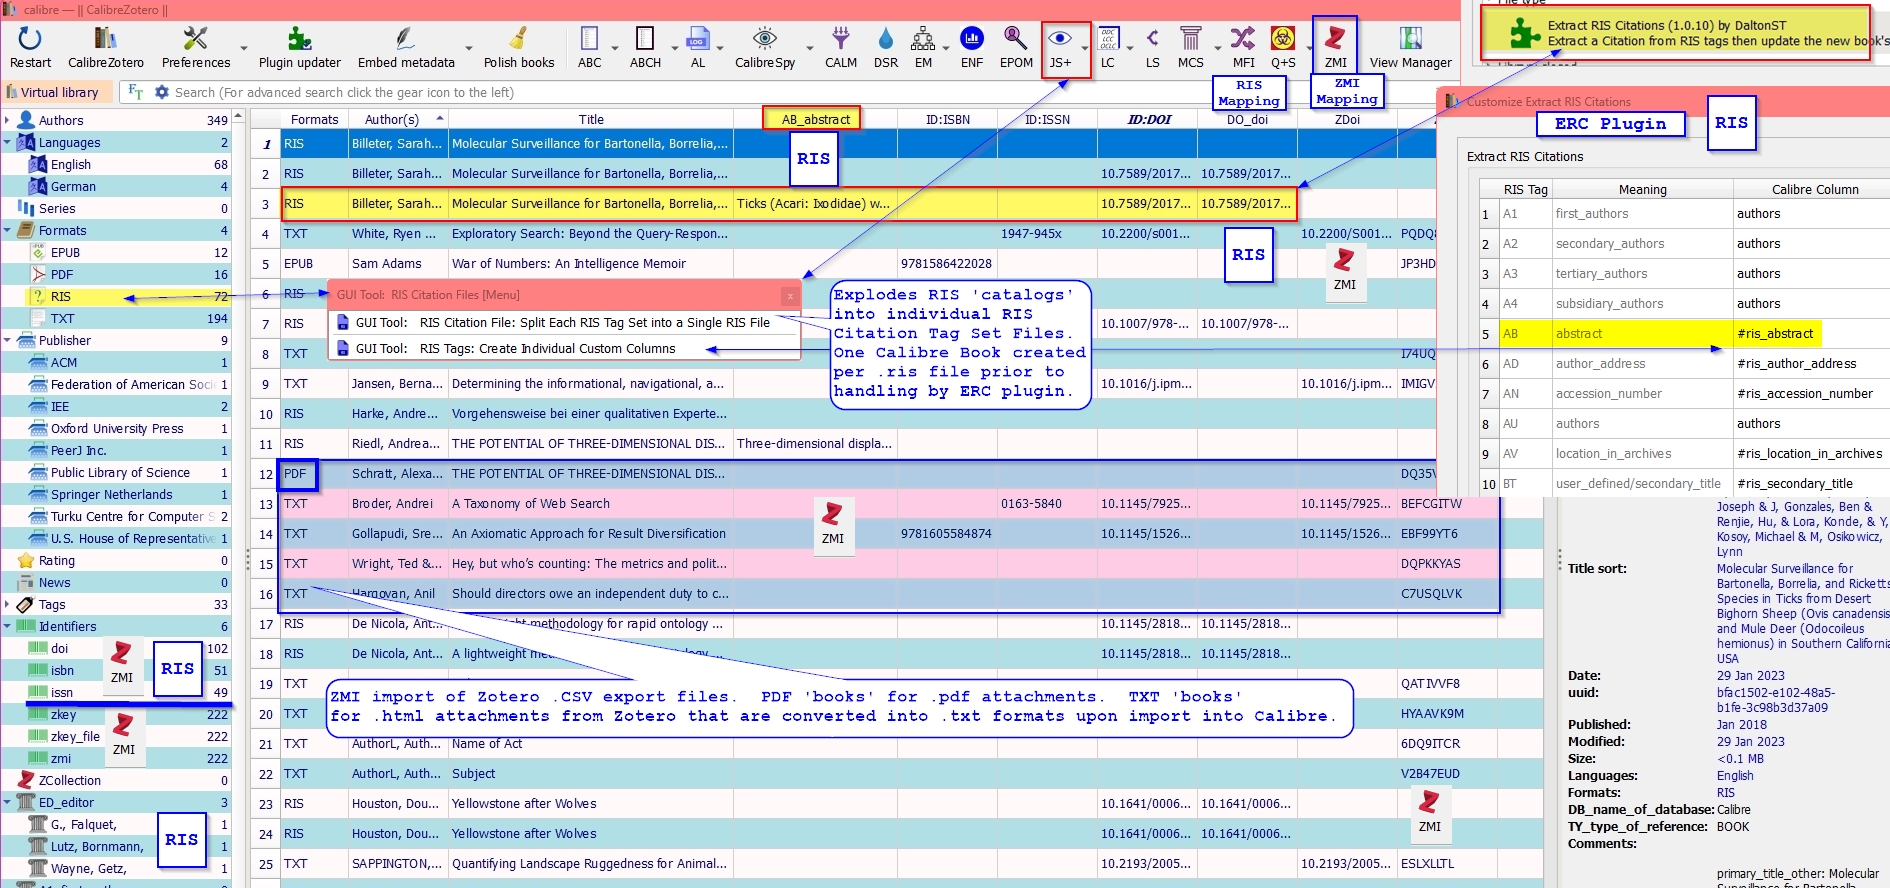Open the Preferences dropdown arrow

click(x=244, y=48)
